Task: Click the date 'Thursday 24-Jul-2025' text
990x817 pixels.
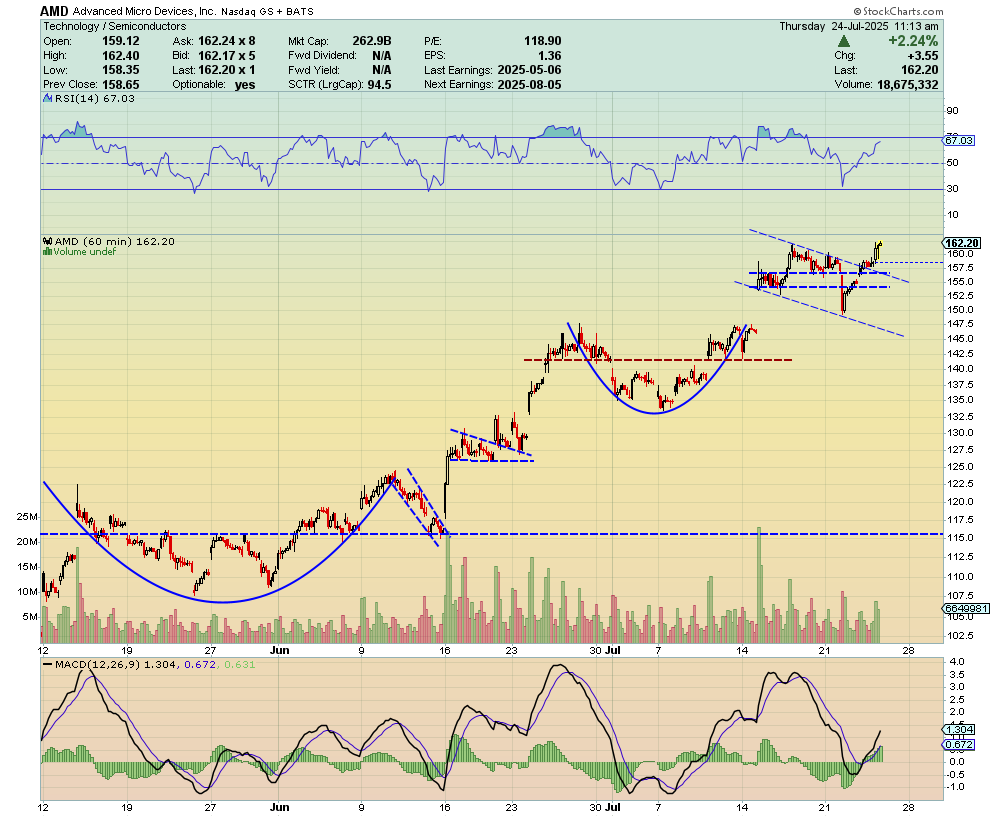Action: pyautogui.click(x=834, y=26)
